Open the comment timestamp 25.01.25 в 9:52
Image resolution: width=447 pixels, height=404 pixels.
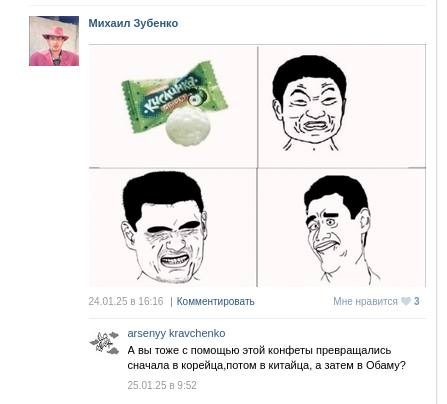[162, 385]
